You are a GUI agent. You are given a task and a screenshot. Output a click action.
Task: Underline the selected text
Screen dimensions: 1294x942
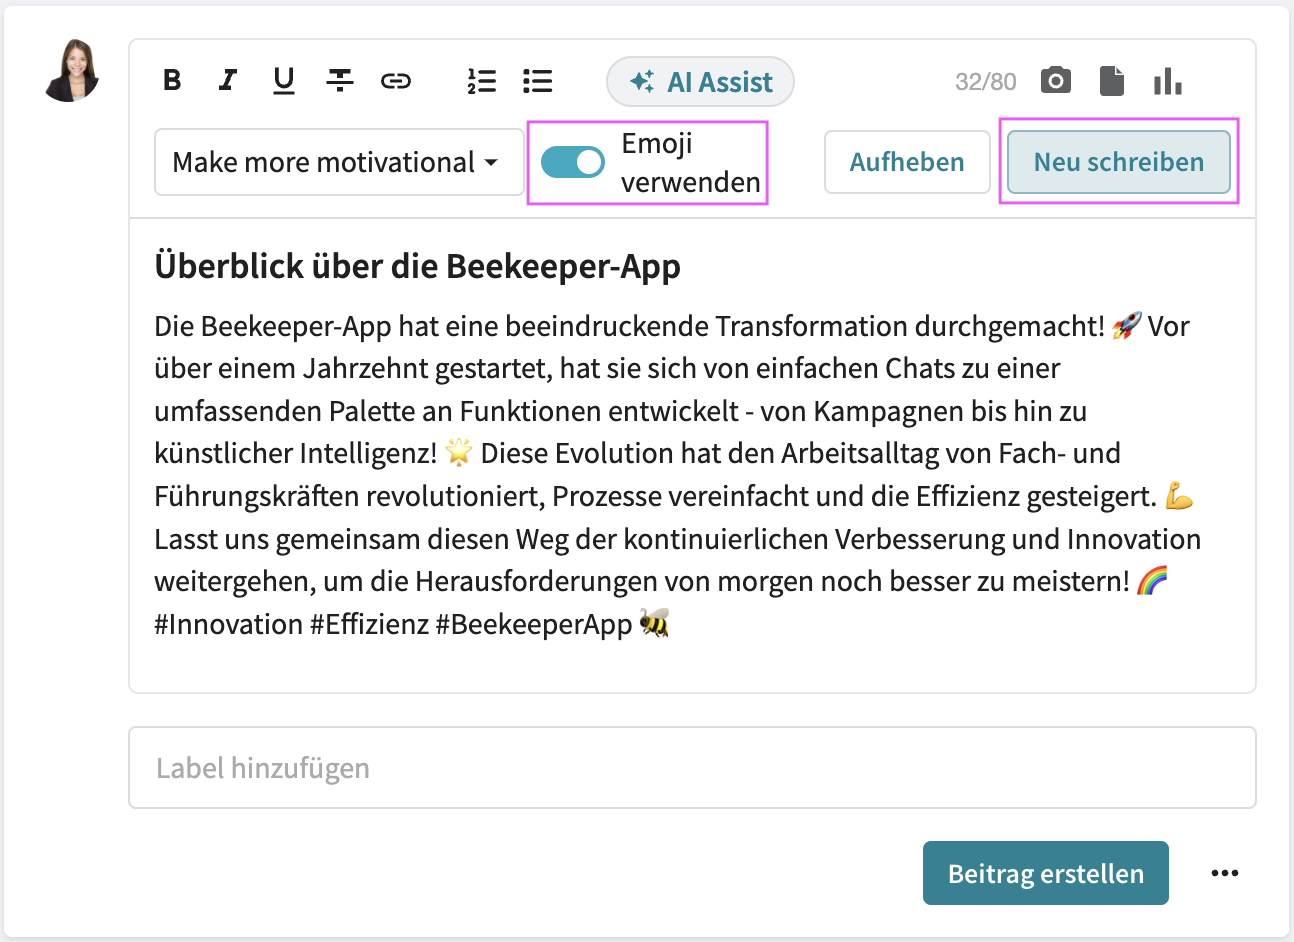[x=283, y=81]
